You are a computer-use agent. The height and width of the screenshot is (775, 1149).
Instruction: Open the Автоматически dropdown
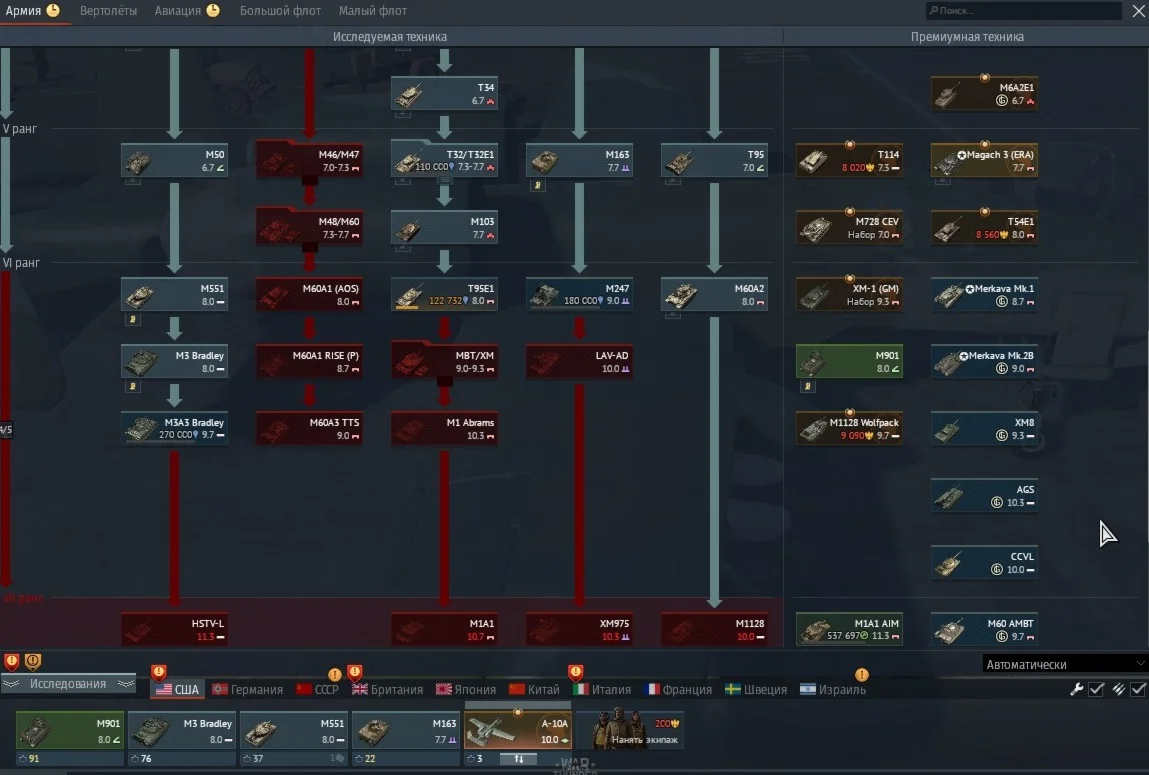1064,664
